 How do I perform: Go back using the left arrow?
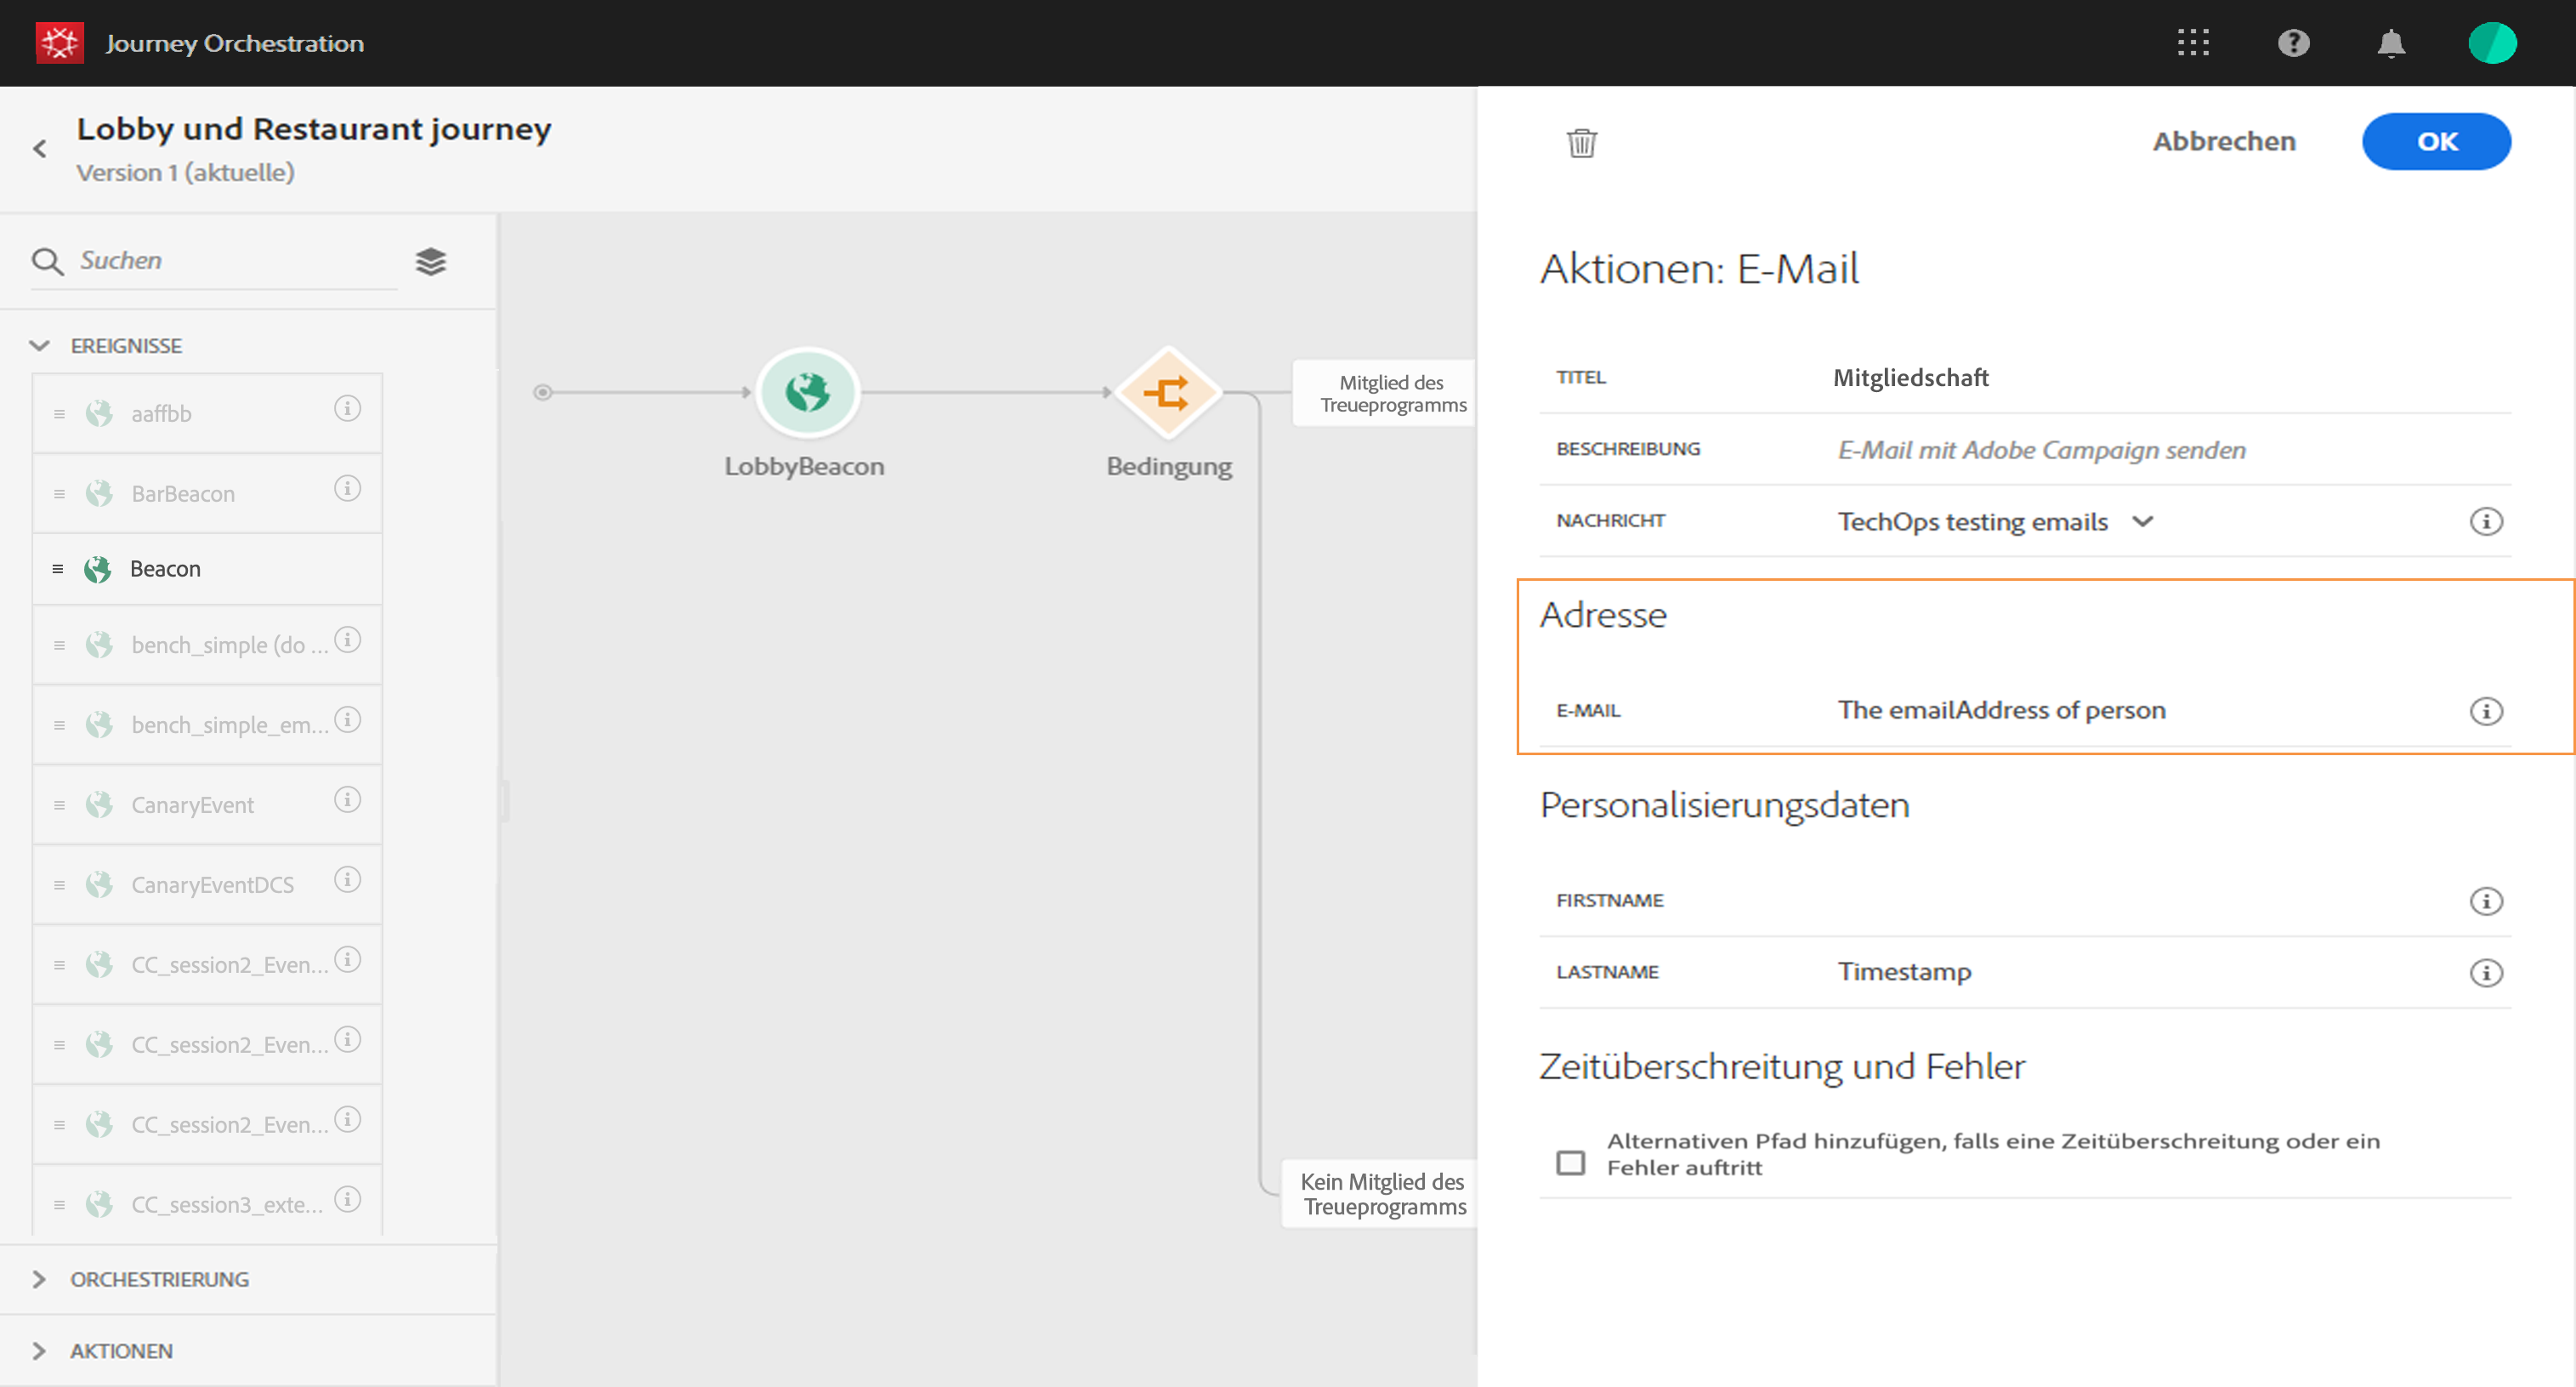(40, 149)
